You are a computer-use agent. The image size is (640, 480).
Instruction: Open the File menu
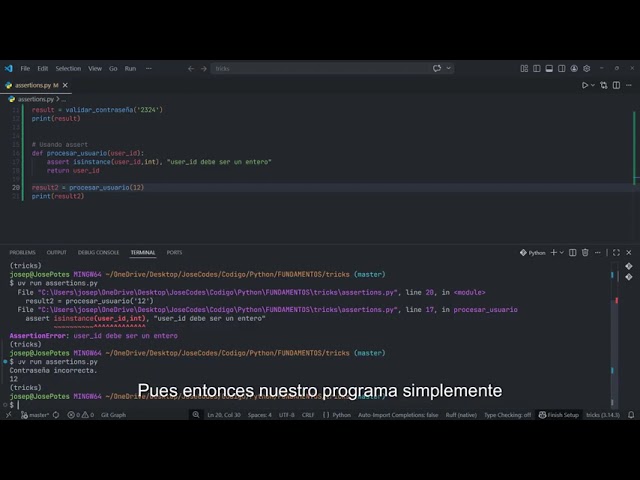[x=25, y=68]
